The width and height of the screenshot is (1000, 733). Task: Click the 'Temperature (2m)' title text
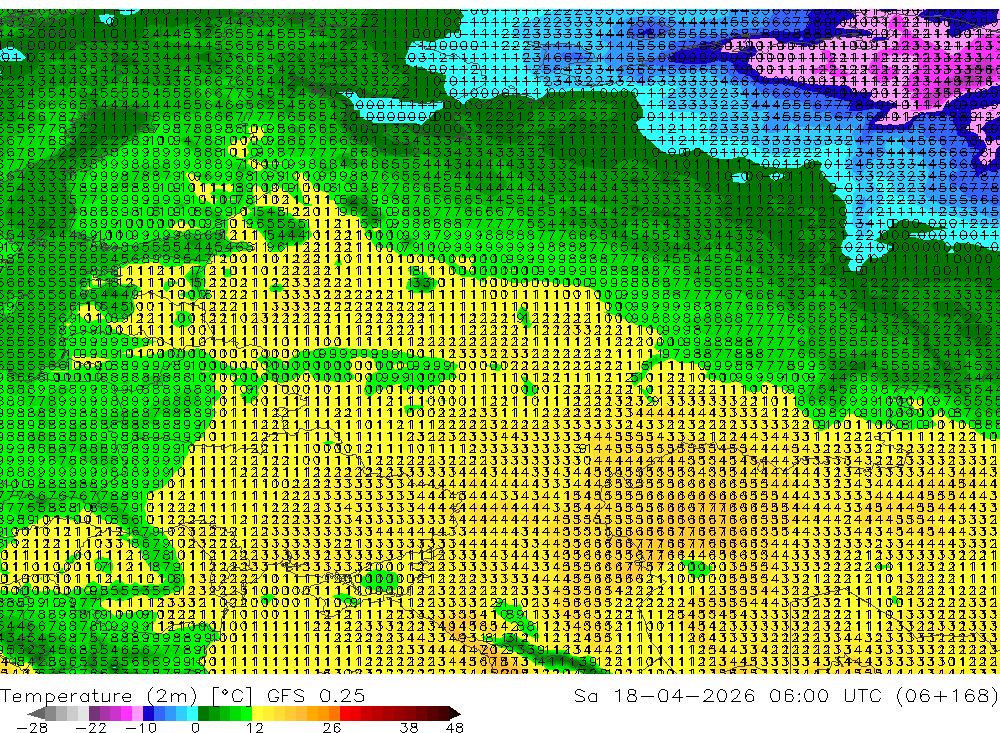(x=99, y=696)
